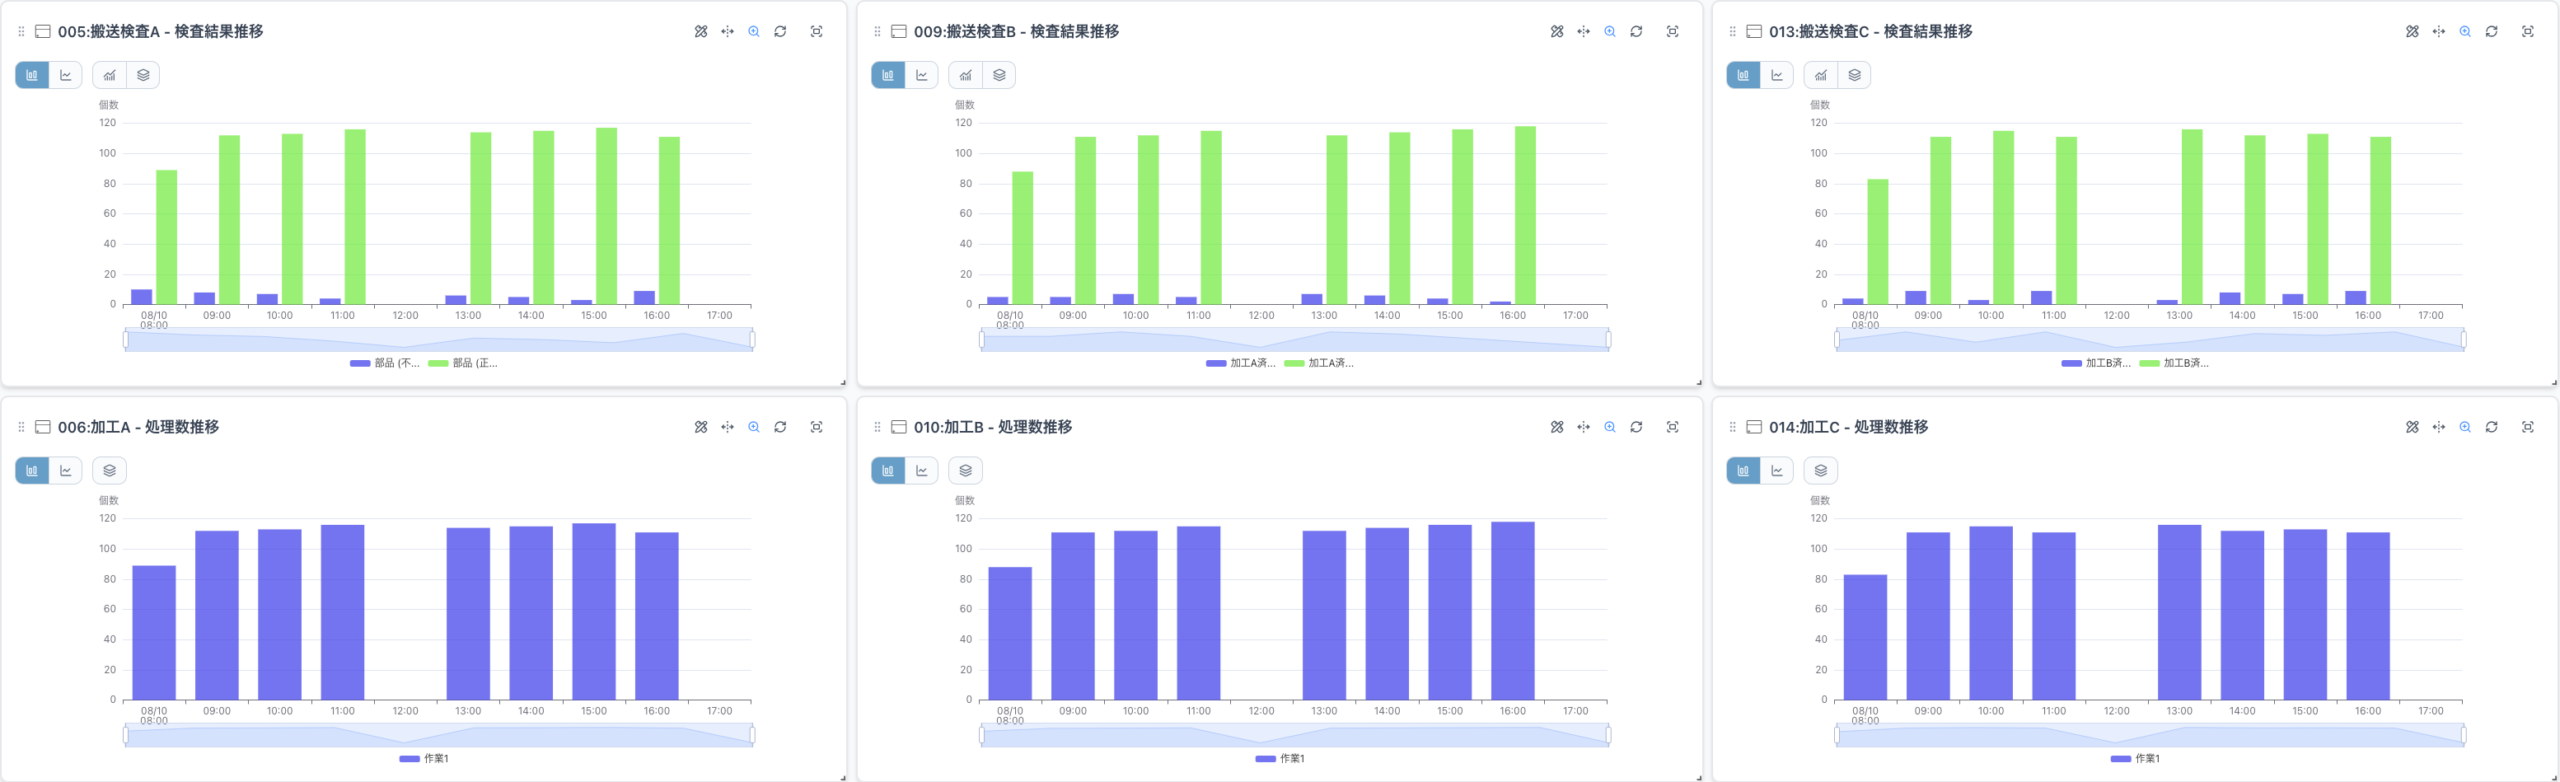Click the move arrows icon on panel 013:搬送検査C
This screenshot has height=782, width=2560.
click(x=2439, y=32)
